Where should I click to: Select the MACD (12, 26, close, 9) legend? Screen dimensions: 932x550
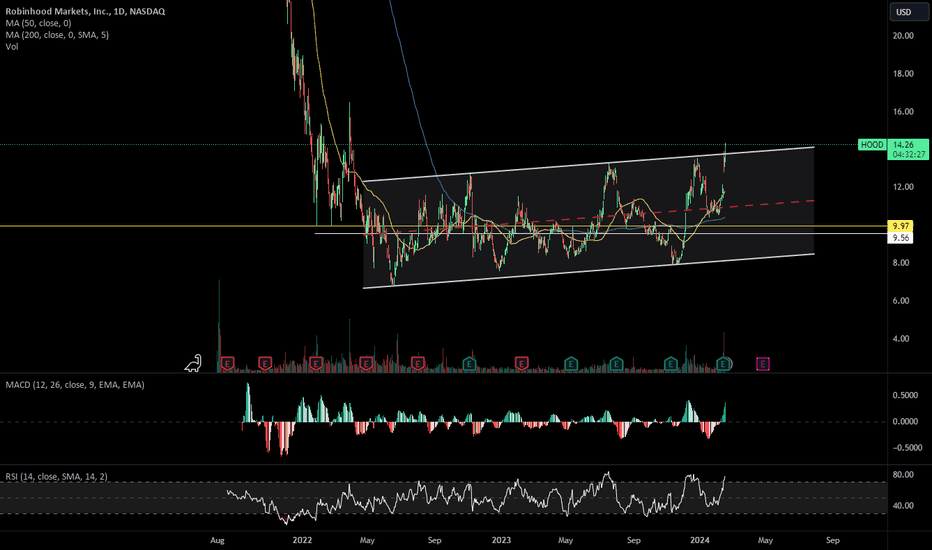coord(74,385)
